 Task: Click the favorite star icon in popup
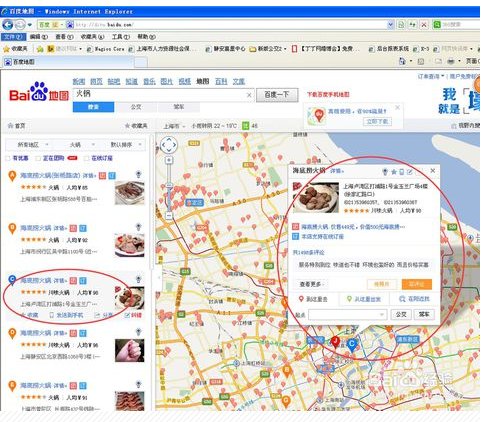point(394,172)
